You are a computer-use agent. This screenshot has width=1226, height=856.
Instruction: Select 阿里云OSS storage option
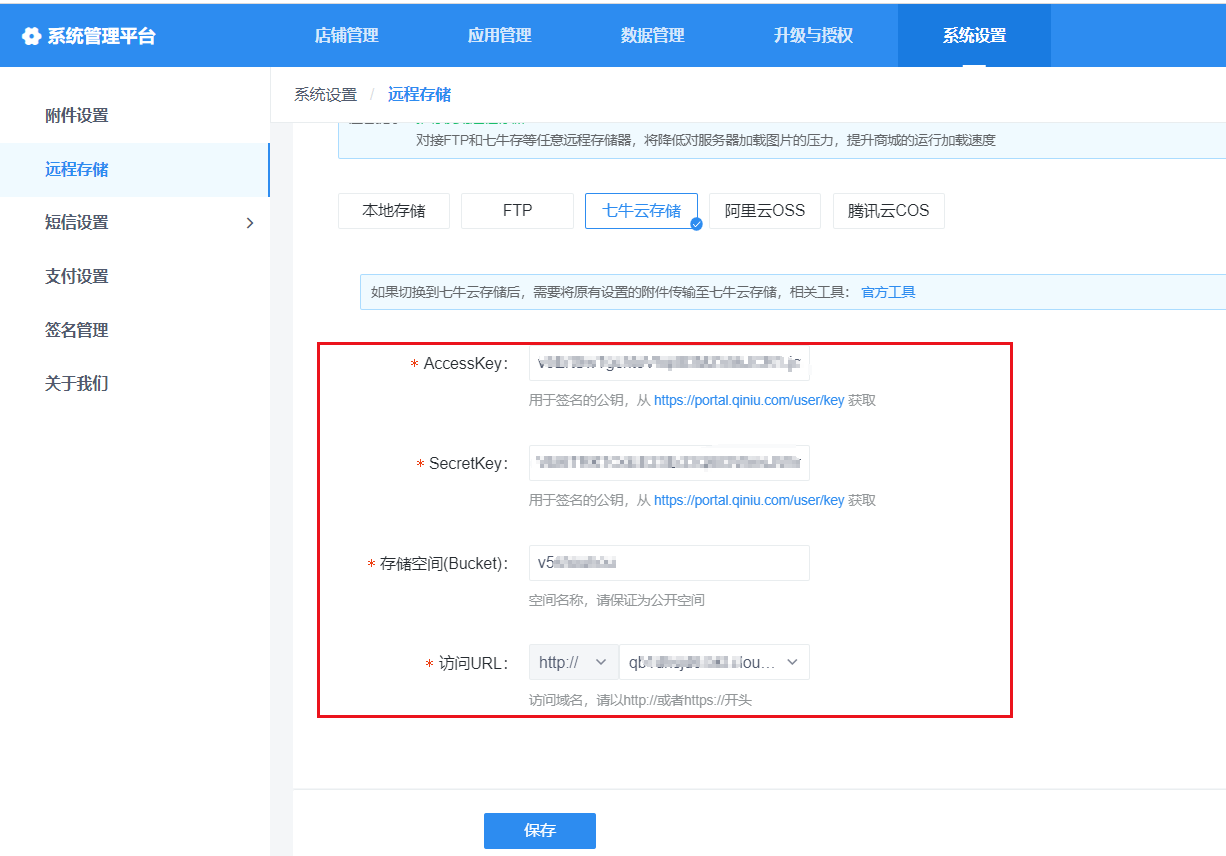tap(764, 211)
